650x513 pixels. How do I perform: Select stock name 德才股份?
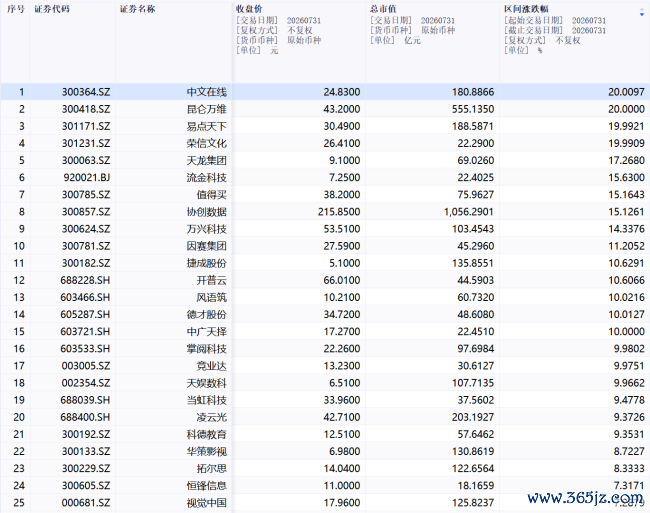coord(206,315)
